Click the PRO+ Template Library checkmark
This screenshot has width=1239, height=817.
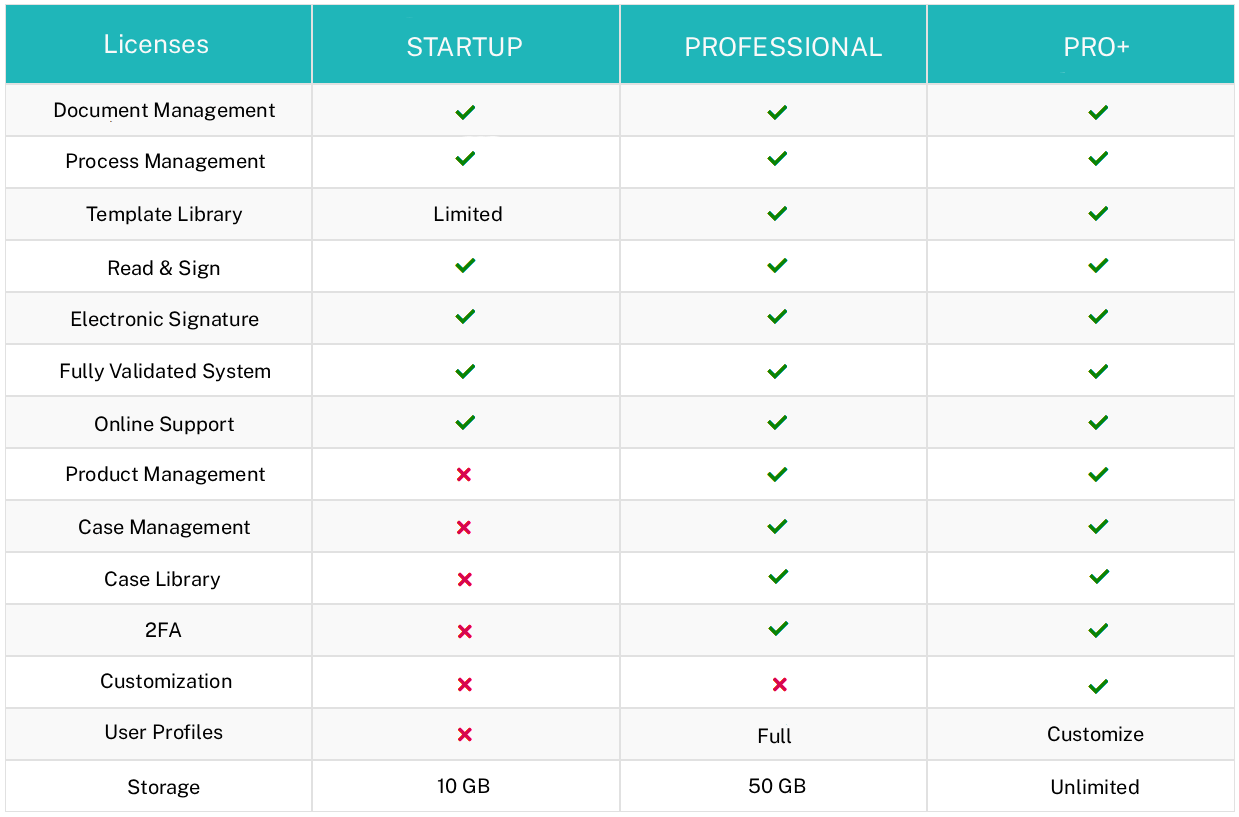pyautogui.click(x=1098, y=213)
